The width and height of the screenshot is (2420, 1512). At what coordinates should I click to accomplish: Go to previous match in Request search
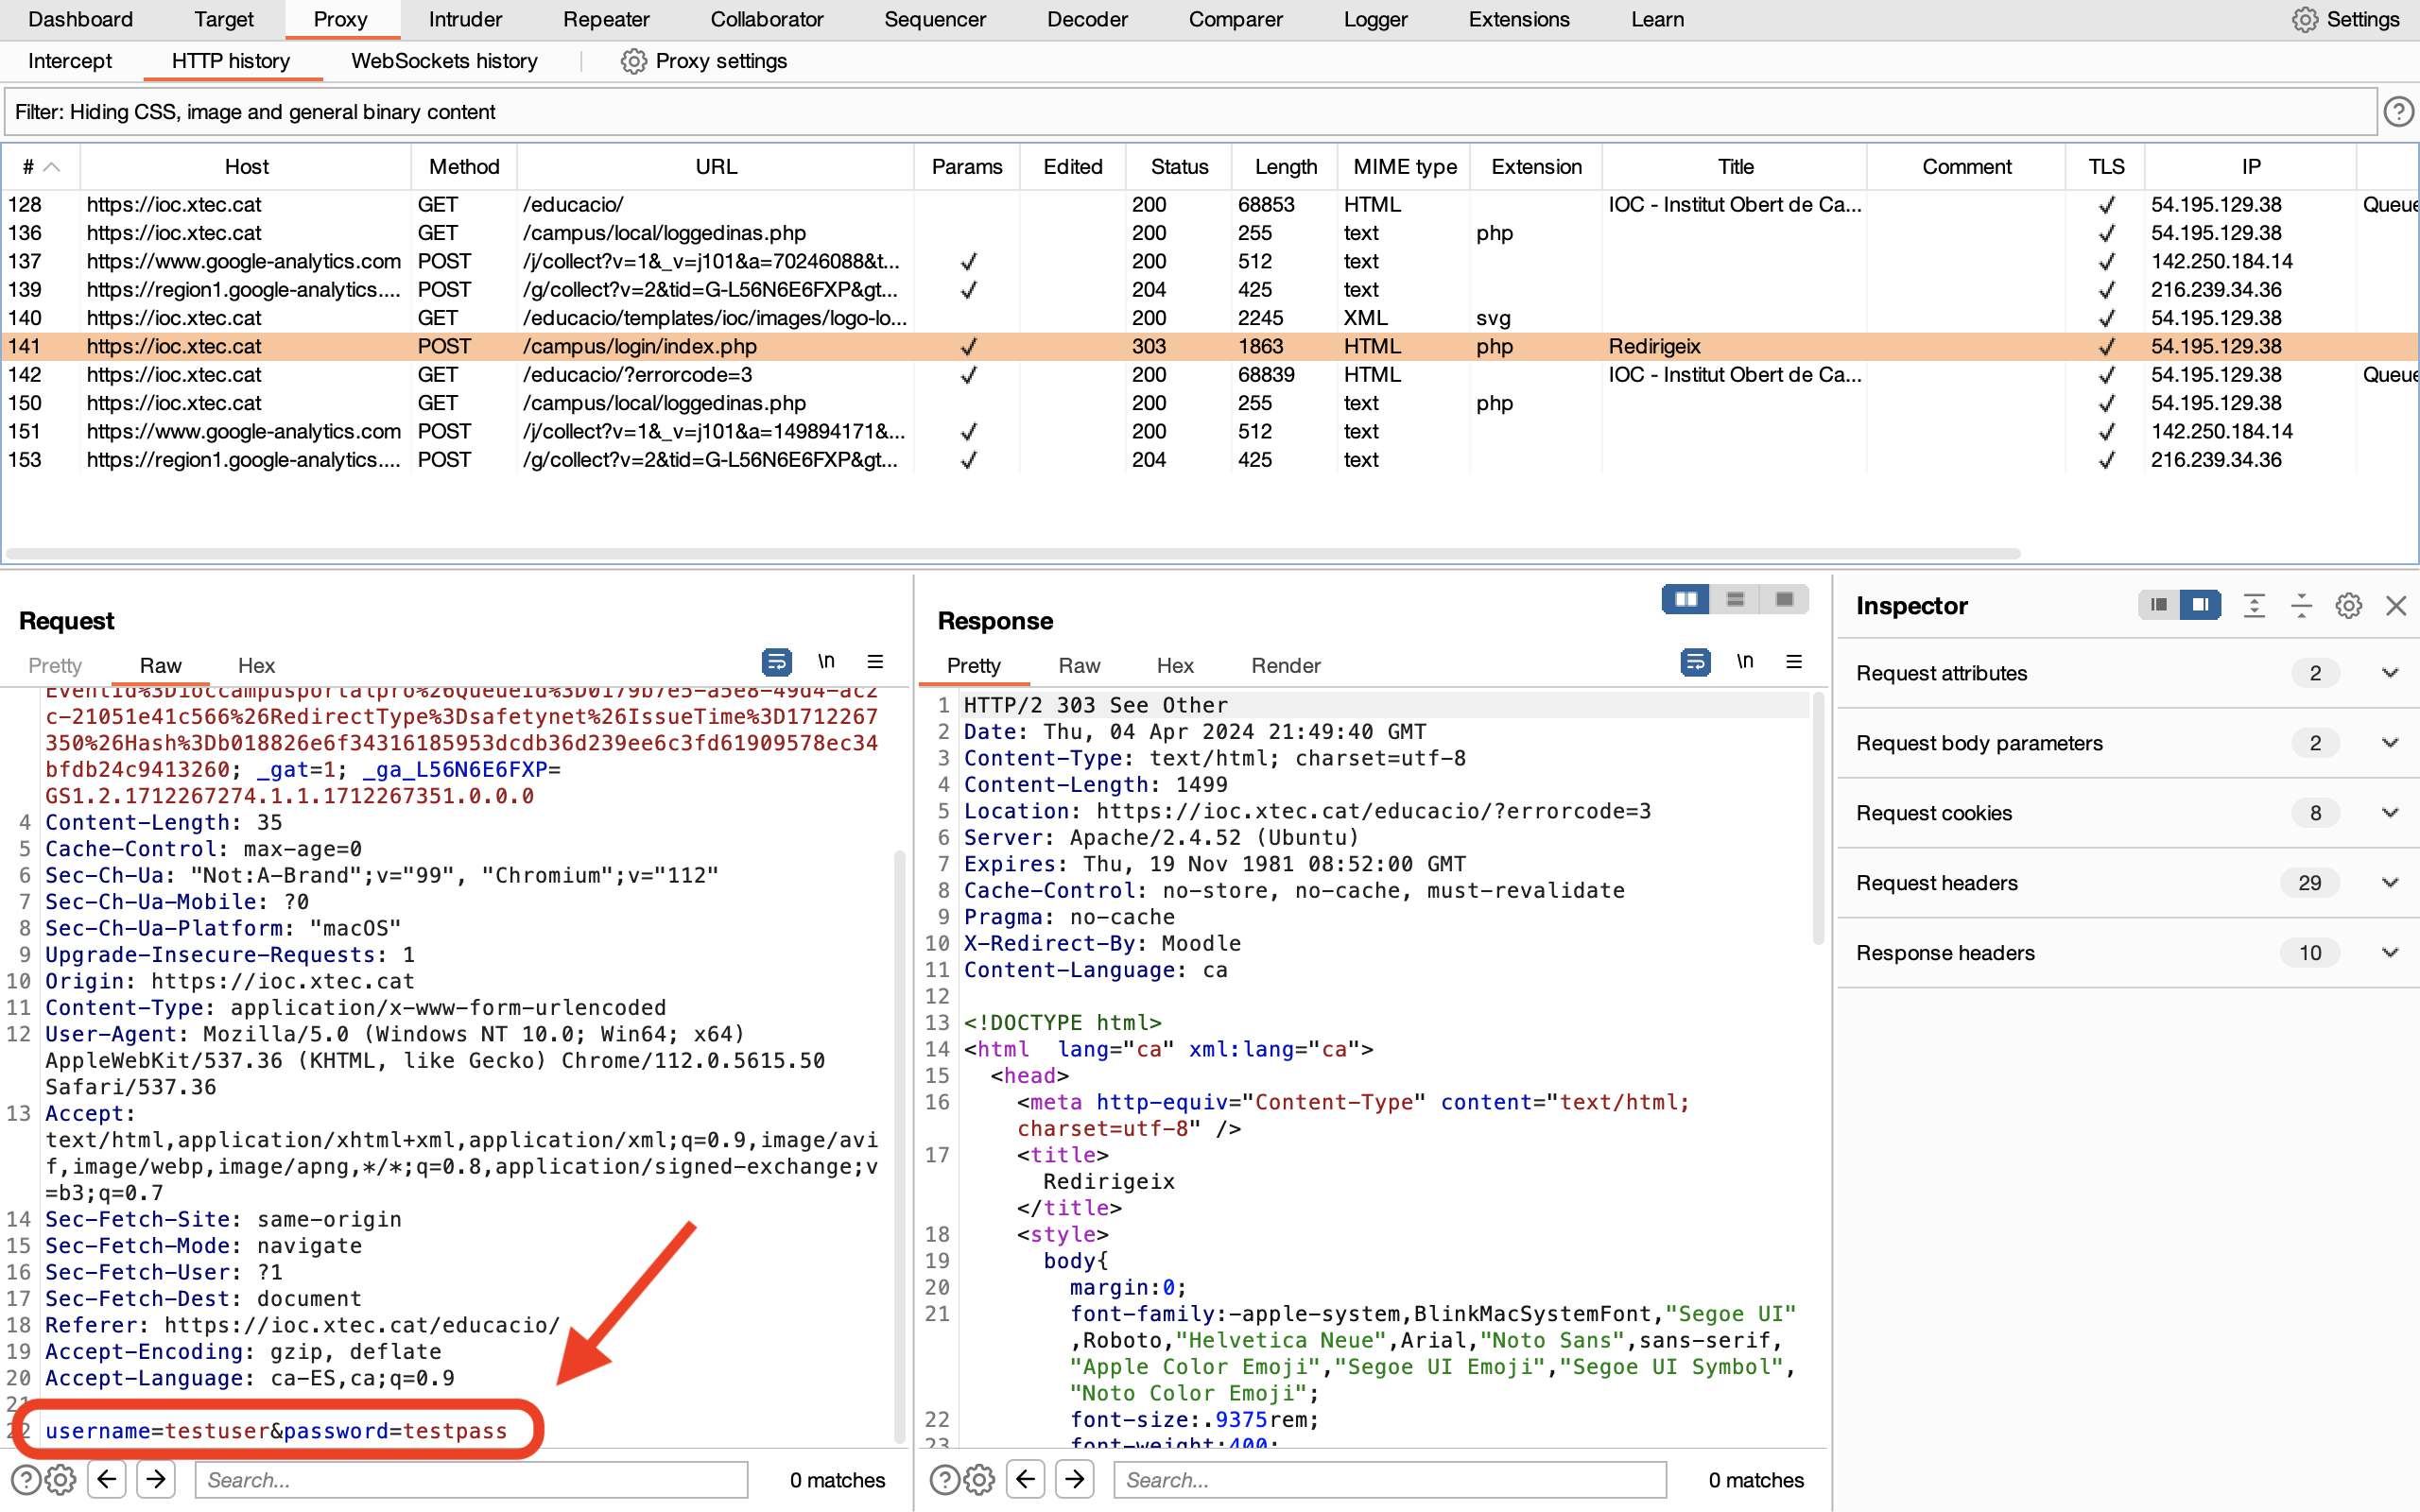pos(107,1479)
